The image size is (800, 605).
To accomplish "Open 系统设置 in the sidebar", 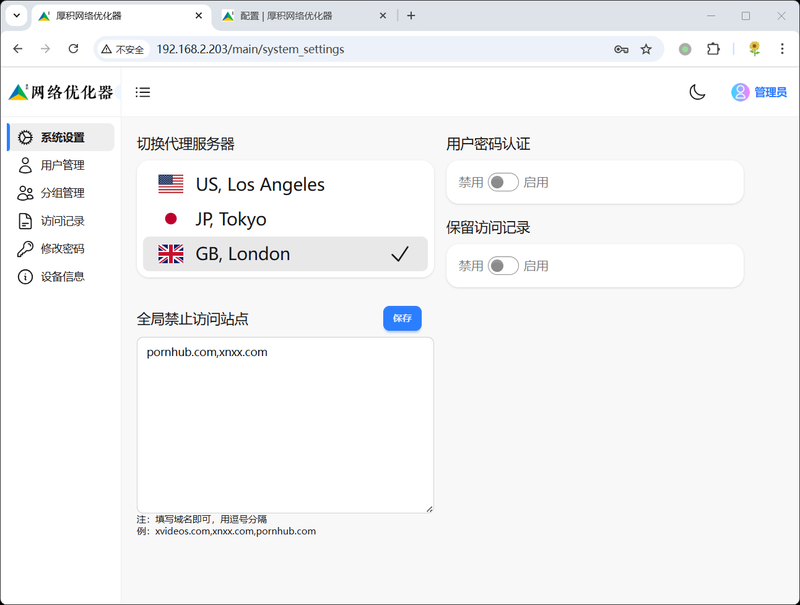I will click(x=61, y=137).
